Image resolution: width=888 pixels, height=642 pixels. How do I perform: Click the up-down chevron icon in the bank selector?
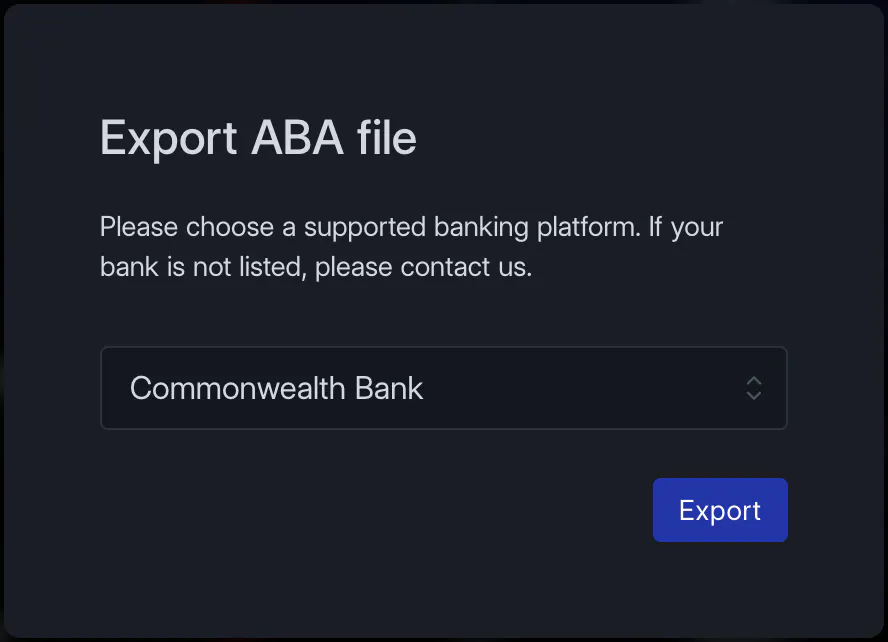tap(753, 388)
